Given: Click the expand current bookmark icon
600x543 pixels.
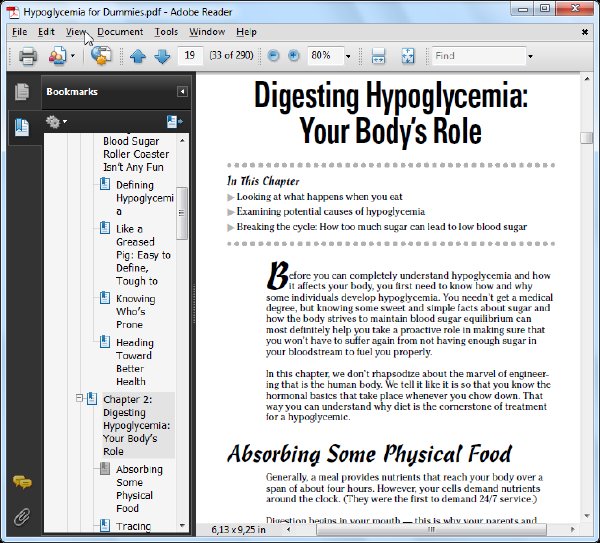Looking at the screenshot, I should tap(174, 122).
